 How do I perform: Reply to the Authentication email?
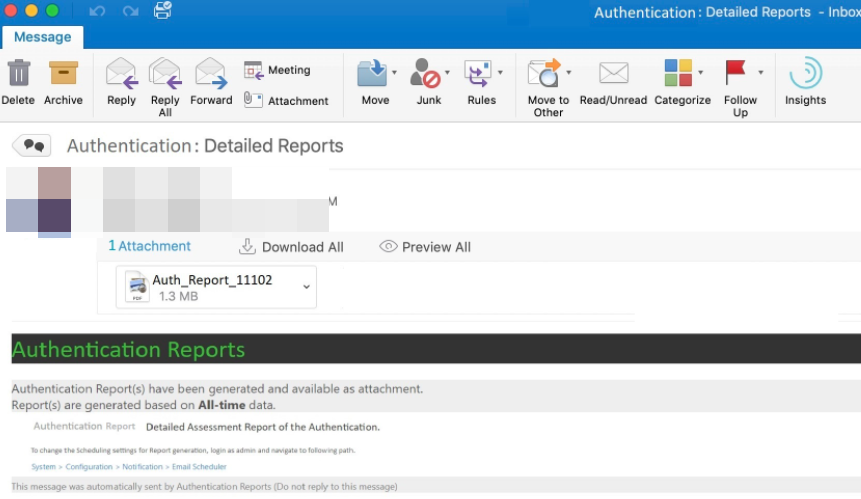[x=121, y=75]
